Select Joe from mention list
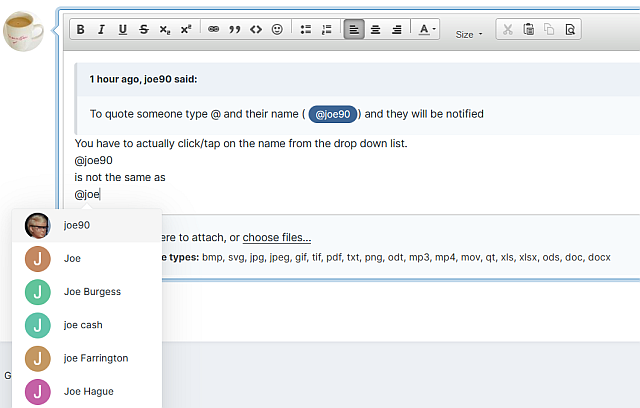This screenshot has width=640, height=408. (87, 259)
